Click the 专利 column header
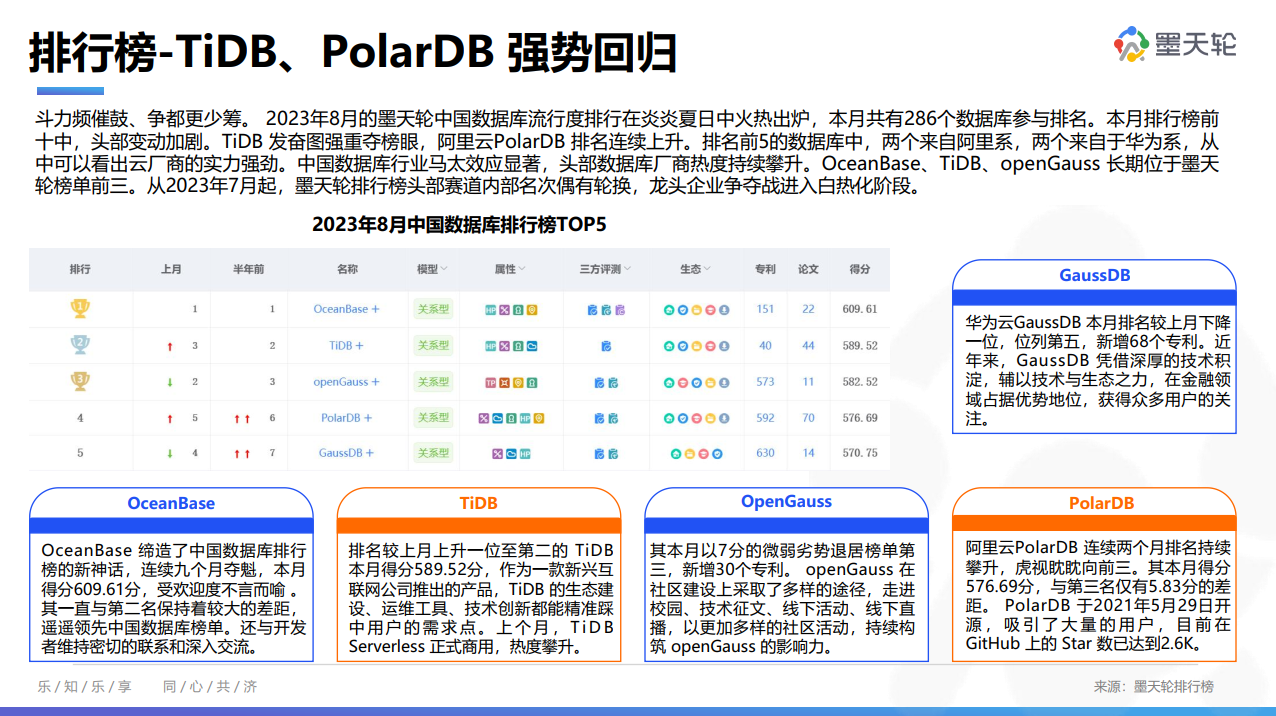 [x=765, y=269]
